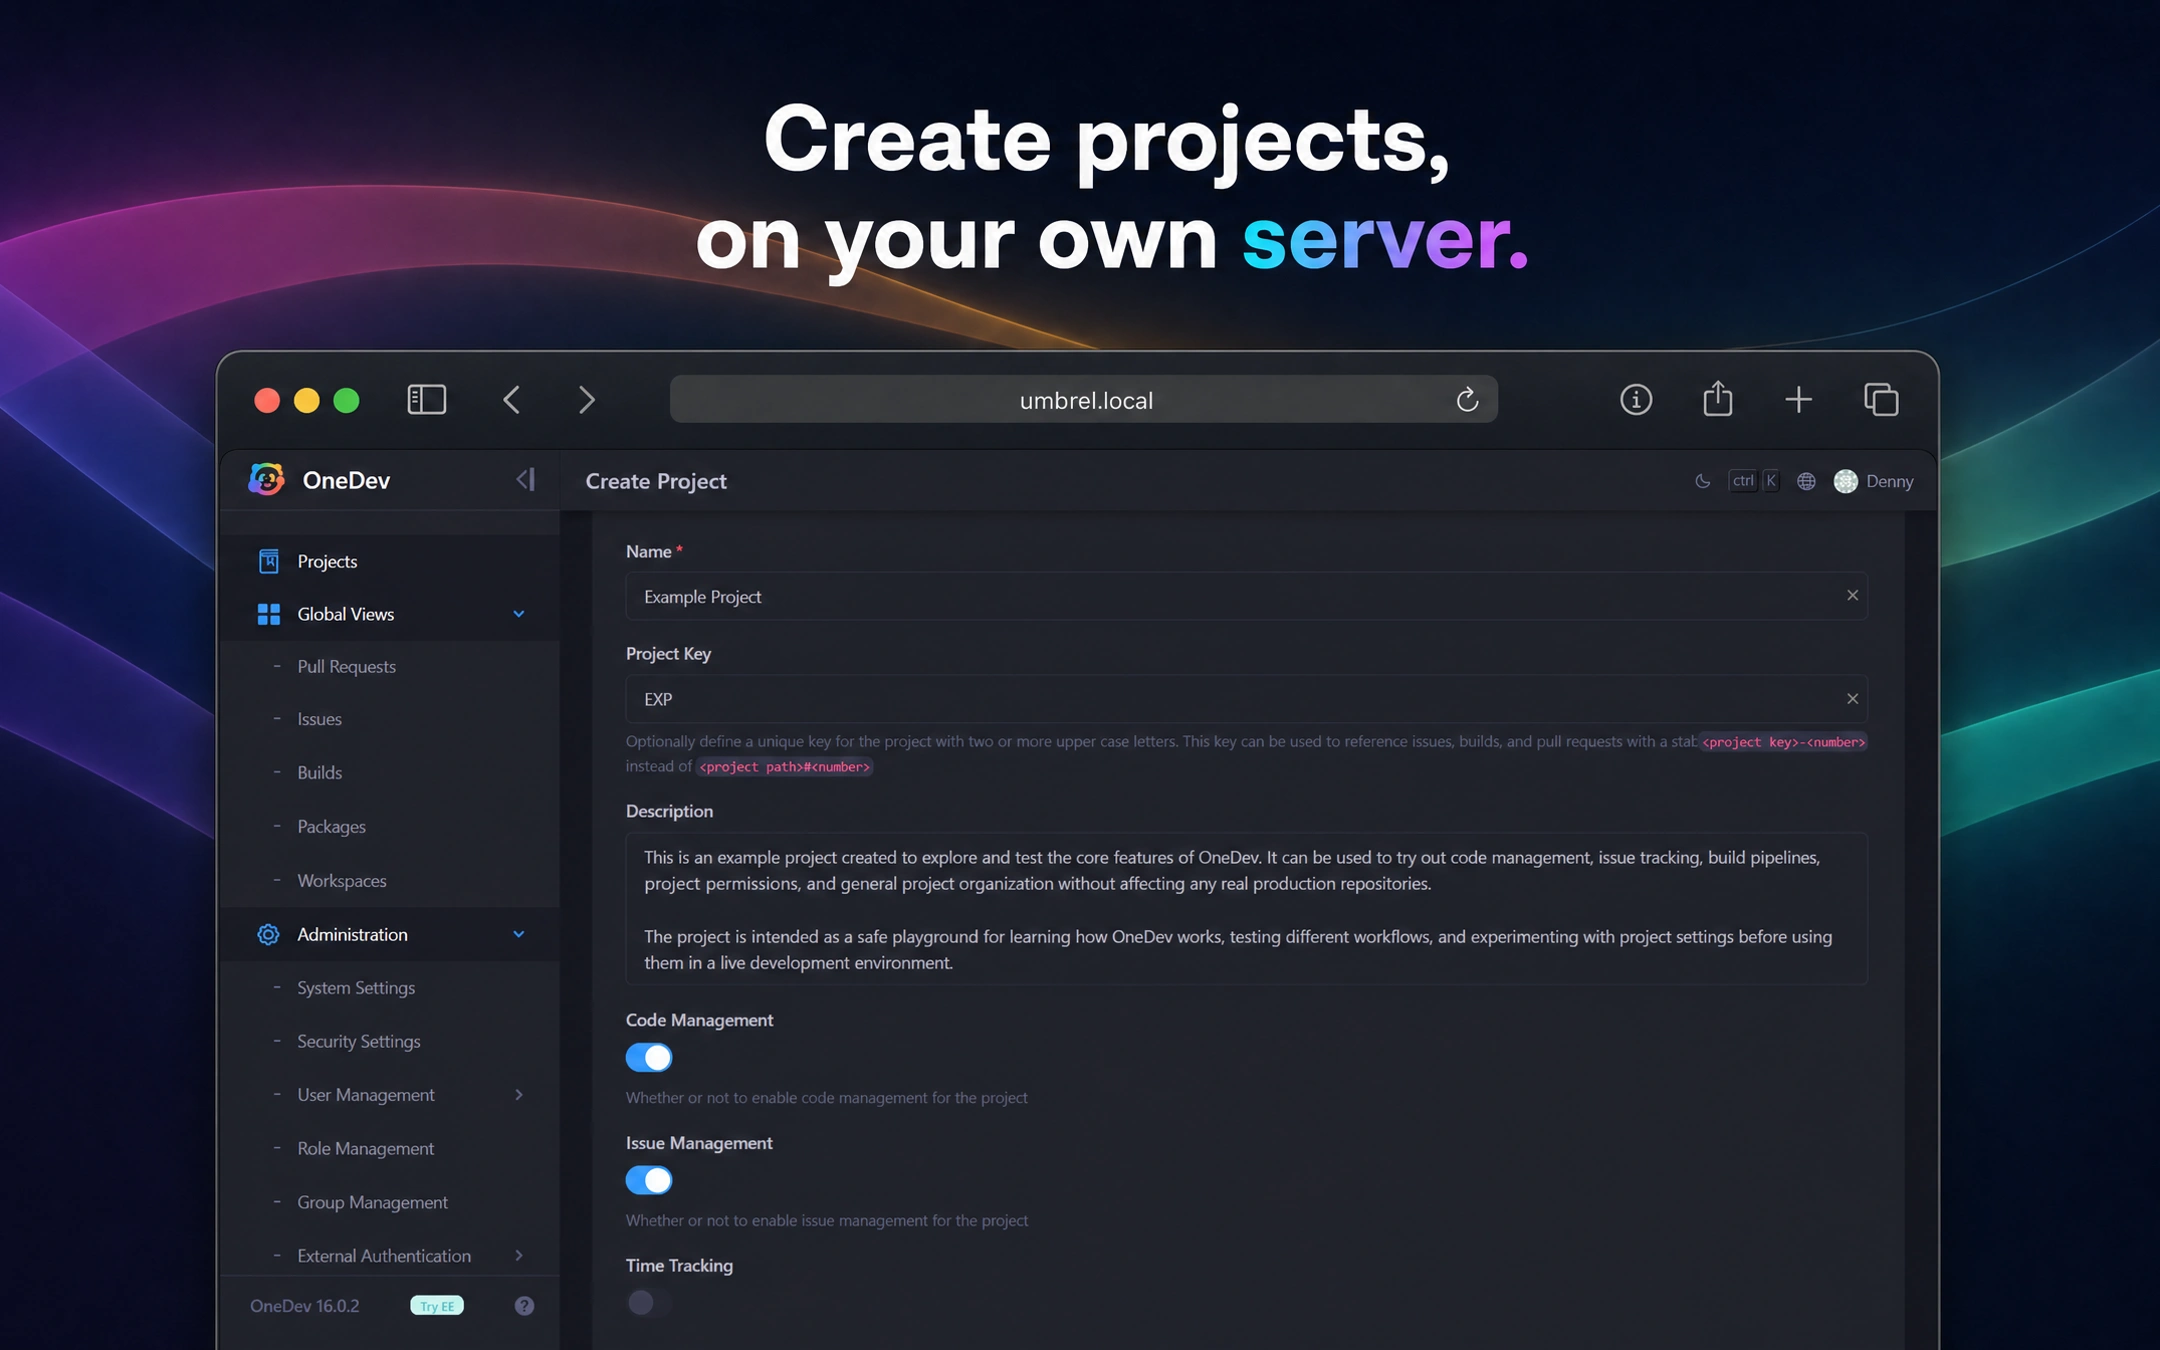The image size is (2160, 1350).
Task: Collapse the Global Views section chevron
Action: (519, 614)
